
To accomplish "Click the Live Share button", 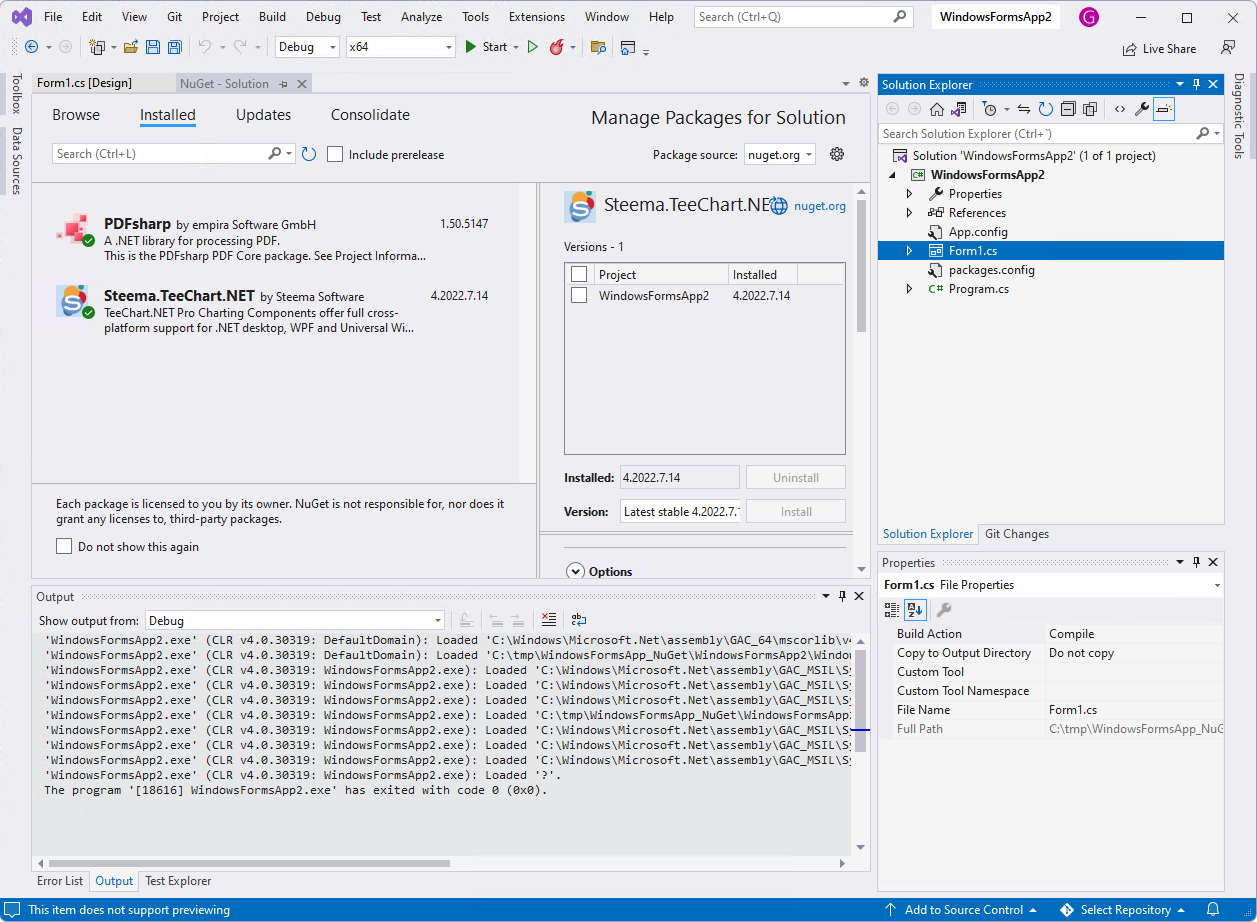I will coord(1159,48).
